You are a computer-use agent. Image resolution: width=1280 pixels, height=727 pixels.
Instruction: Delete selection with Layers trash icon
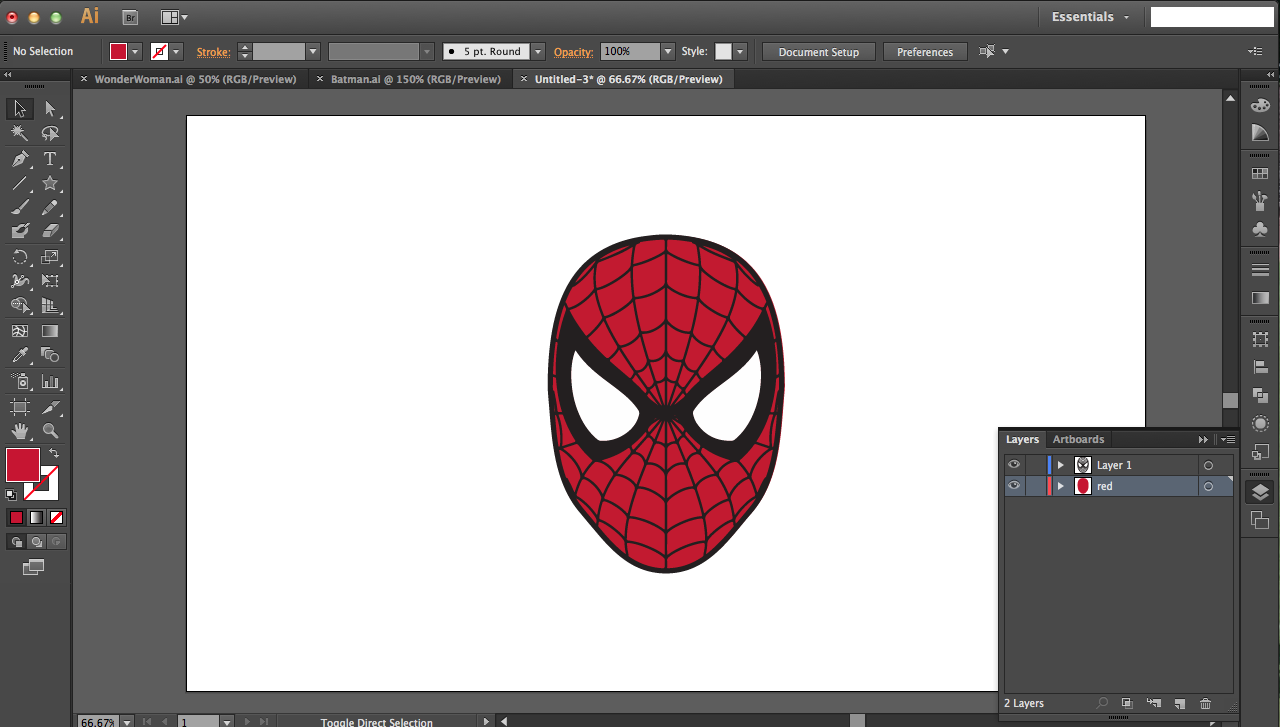(1205, 704)
